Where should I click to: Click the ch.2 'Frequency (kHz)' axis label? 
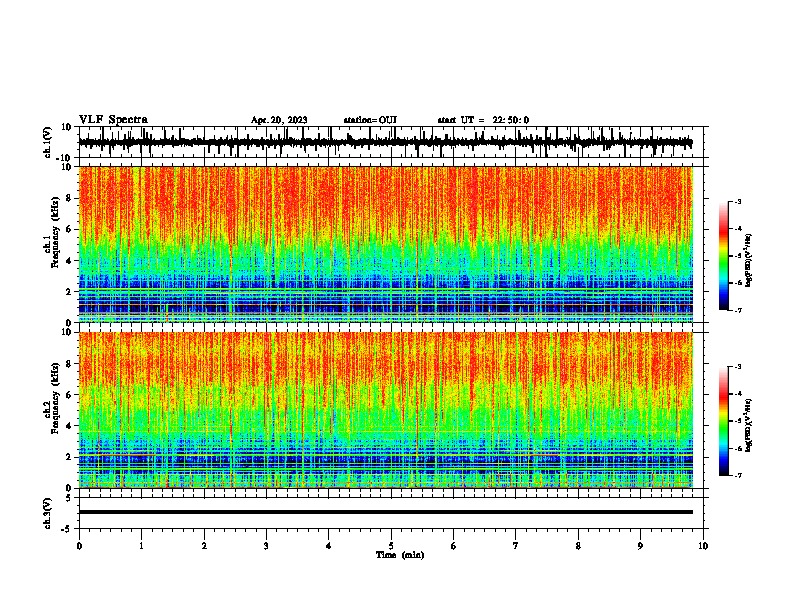pyautogui.click(x=55, y=398)
